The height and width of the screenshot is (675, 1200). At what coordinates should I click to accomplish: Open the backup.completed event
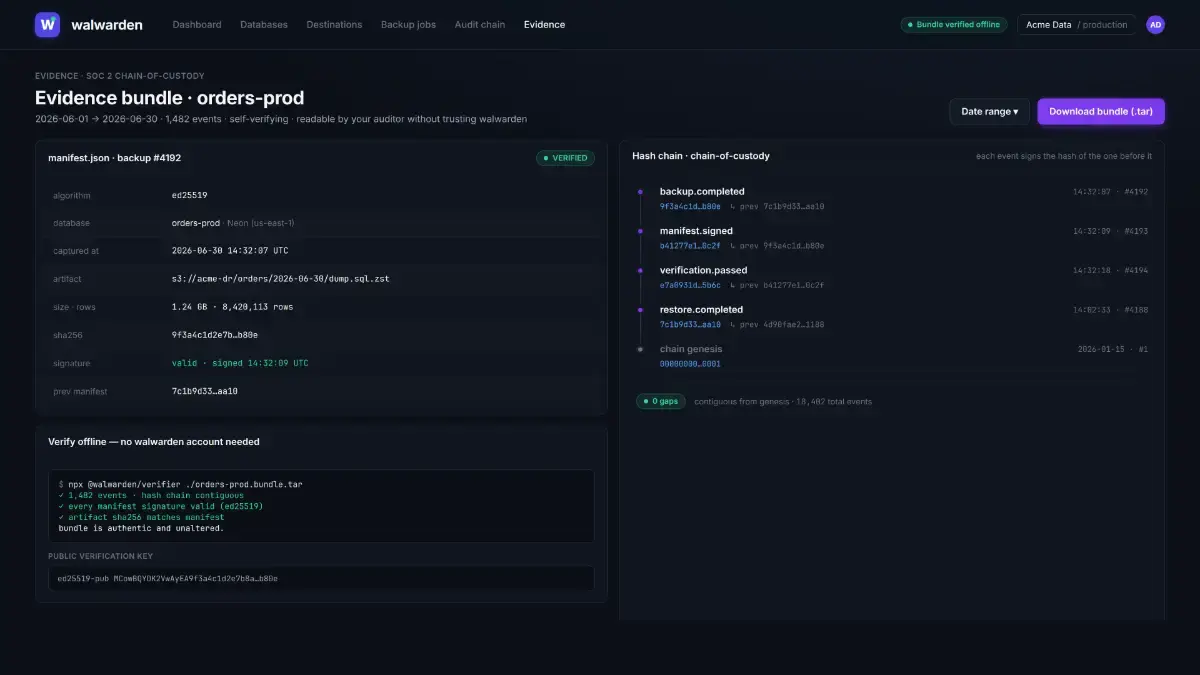[702, 191]
